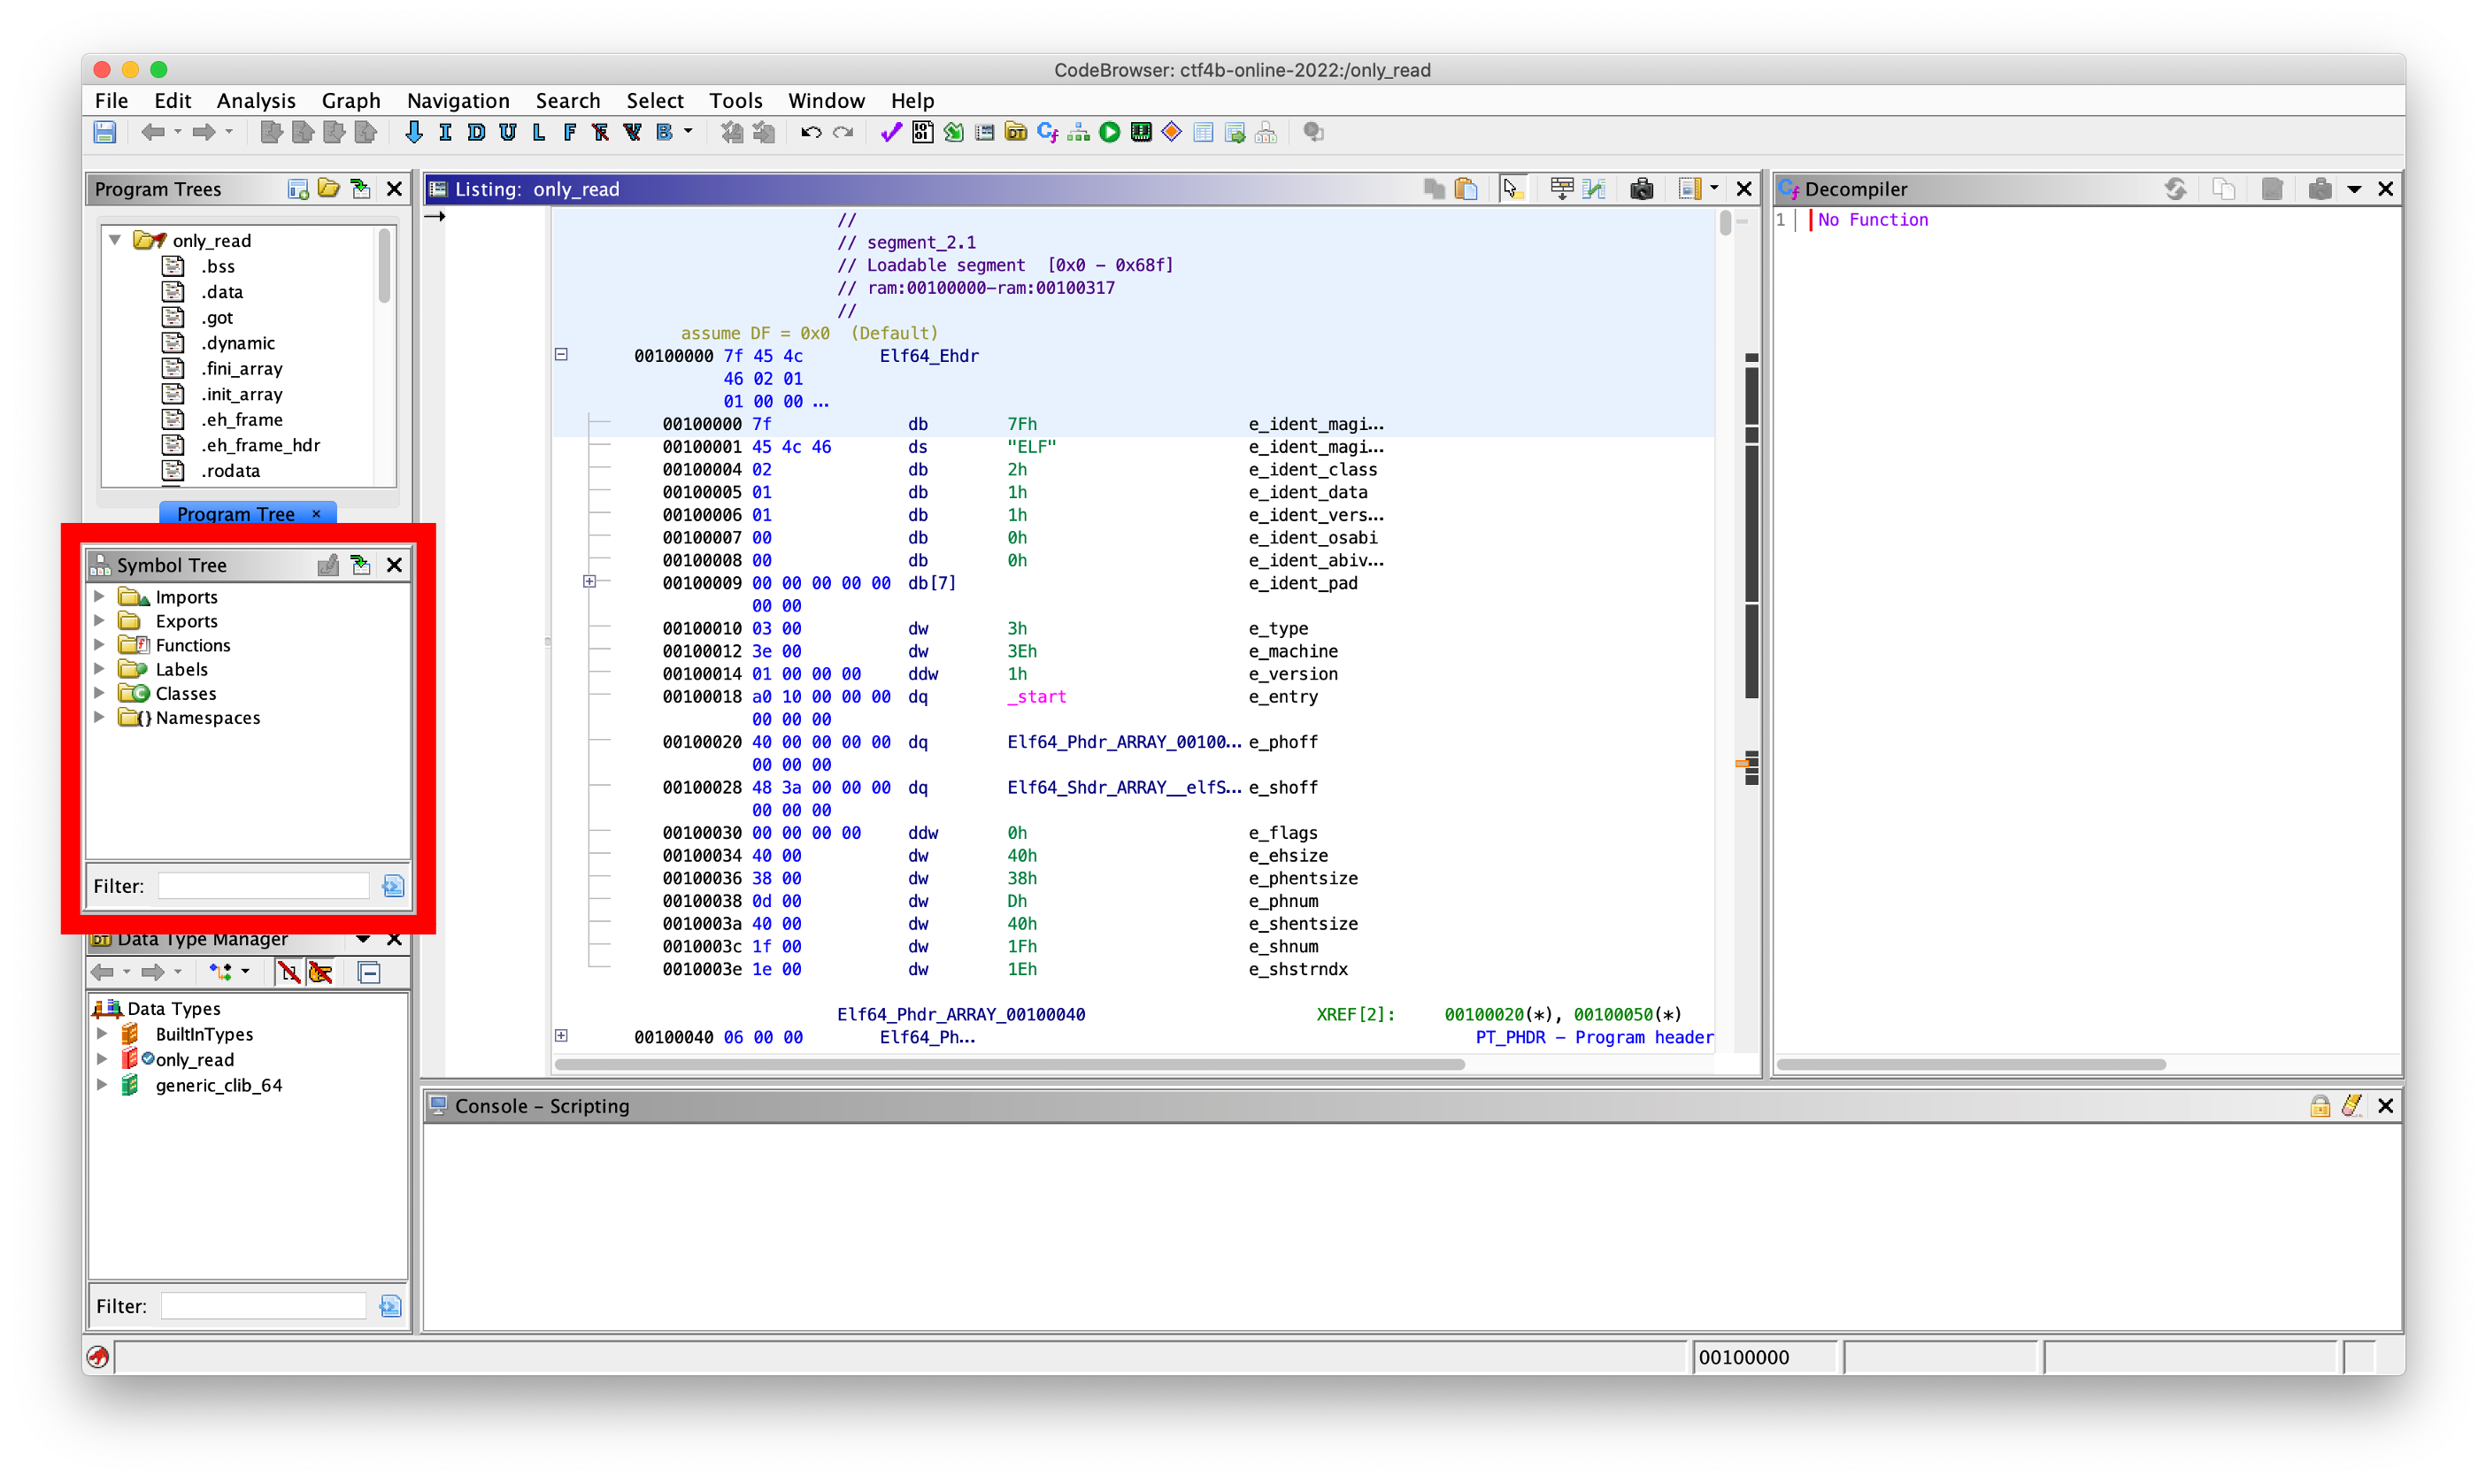Click the Decompiler export briefcase icon
The height and width of the screenshot is (1484, 2486).
click(x=2320, y=189)
